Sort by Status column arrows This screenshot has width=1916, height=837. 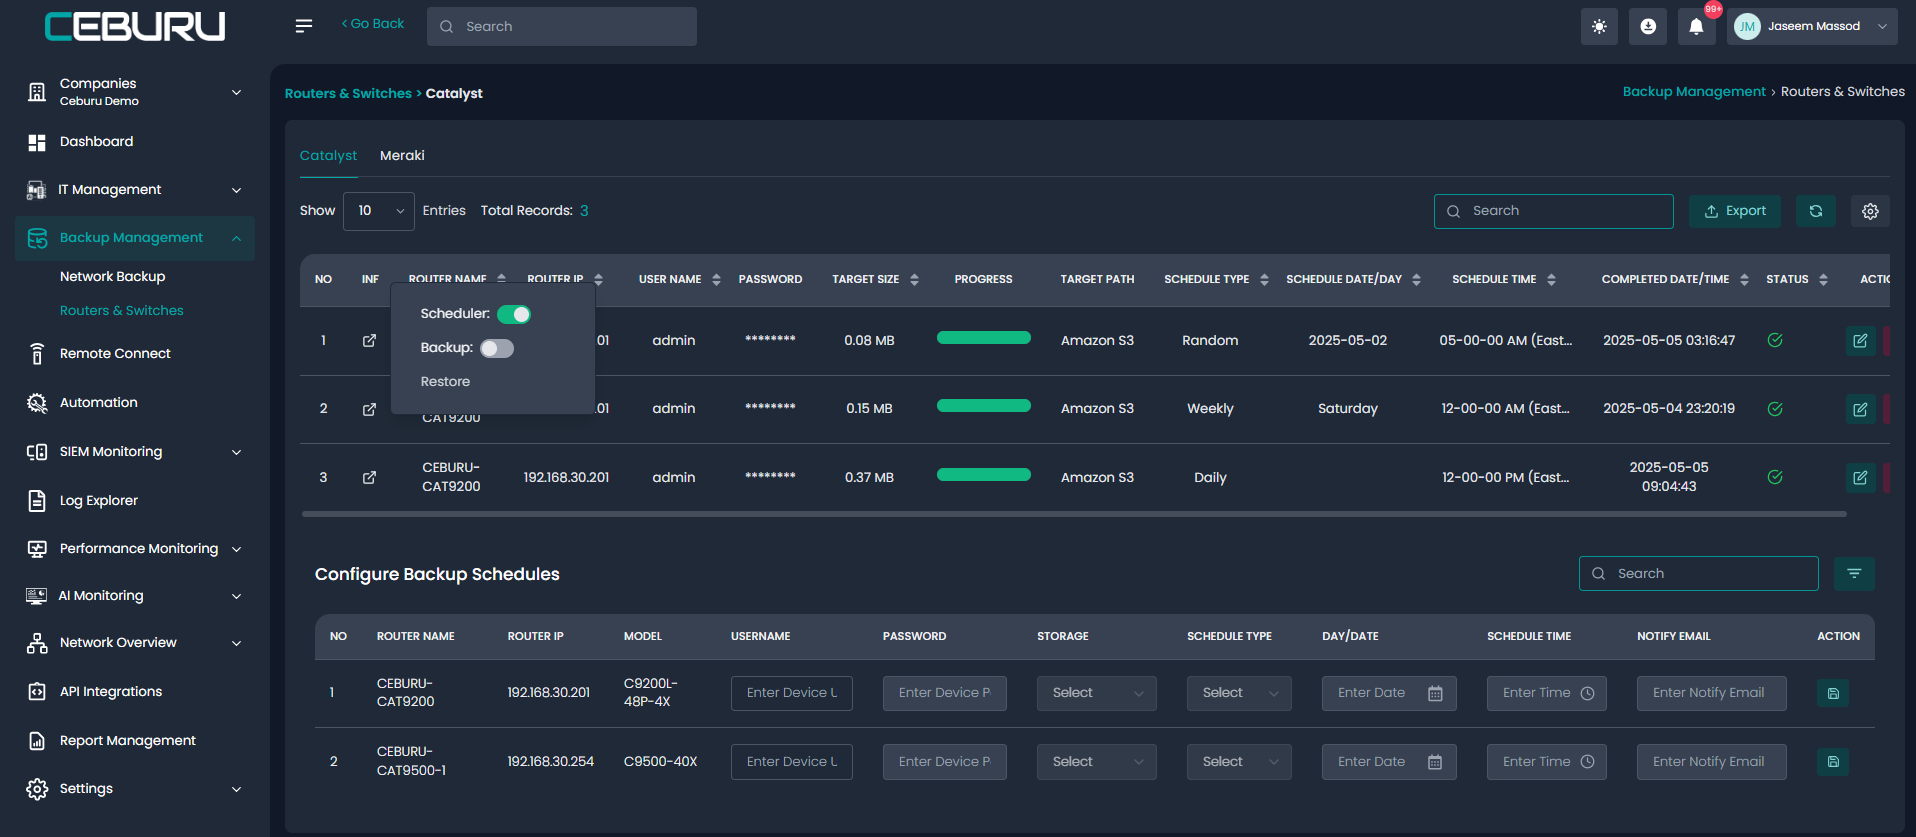[1823, 280]
